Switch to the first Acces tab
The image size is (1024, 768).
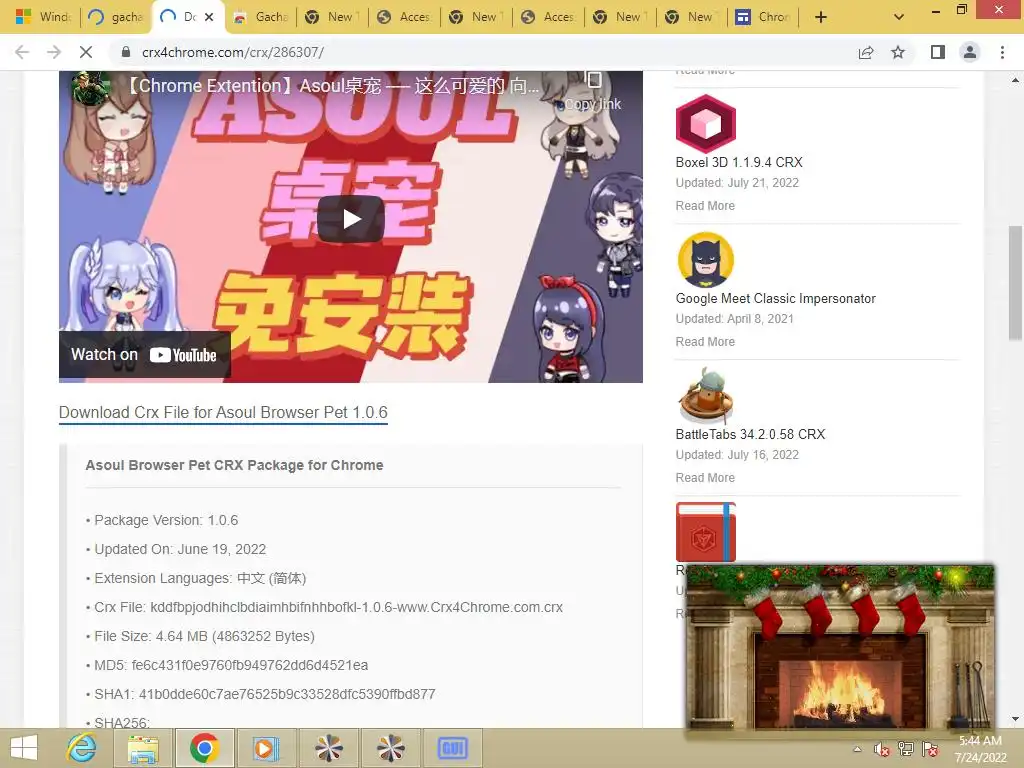(404, 17)
